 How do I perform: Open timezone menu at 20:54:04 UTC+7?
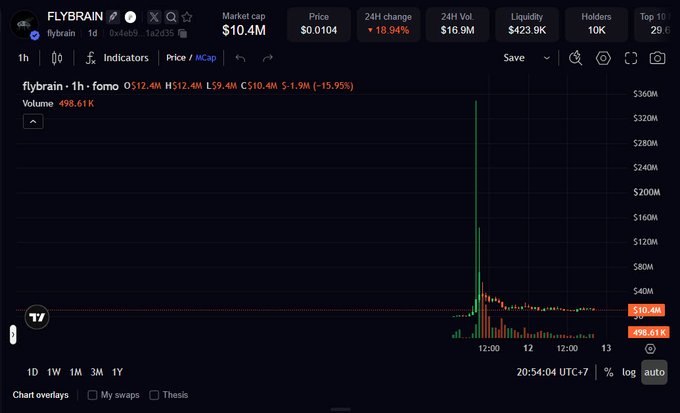coord(552,372)
